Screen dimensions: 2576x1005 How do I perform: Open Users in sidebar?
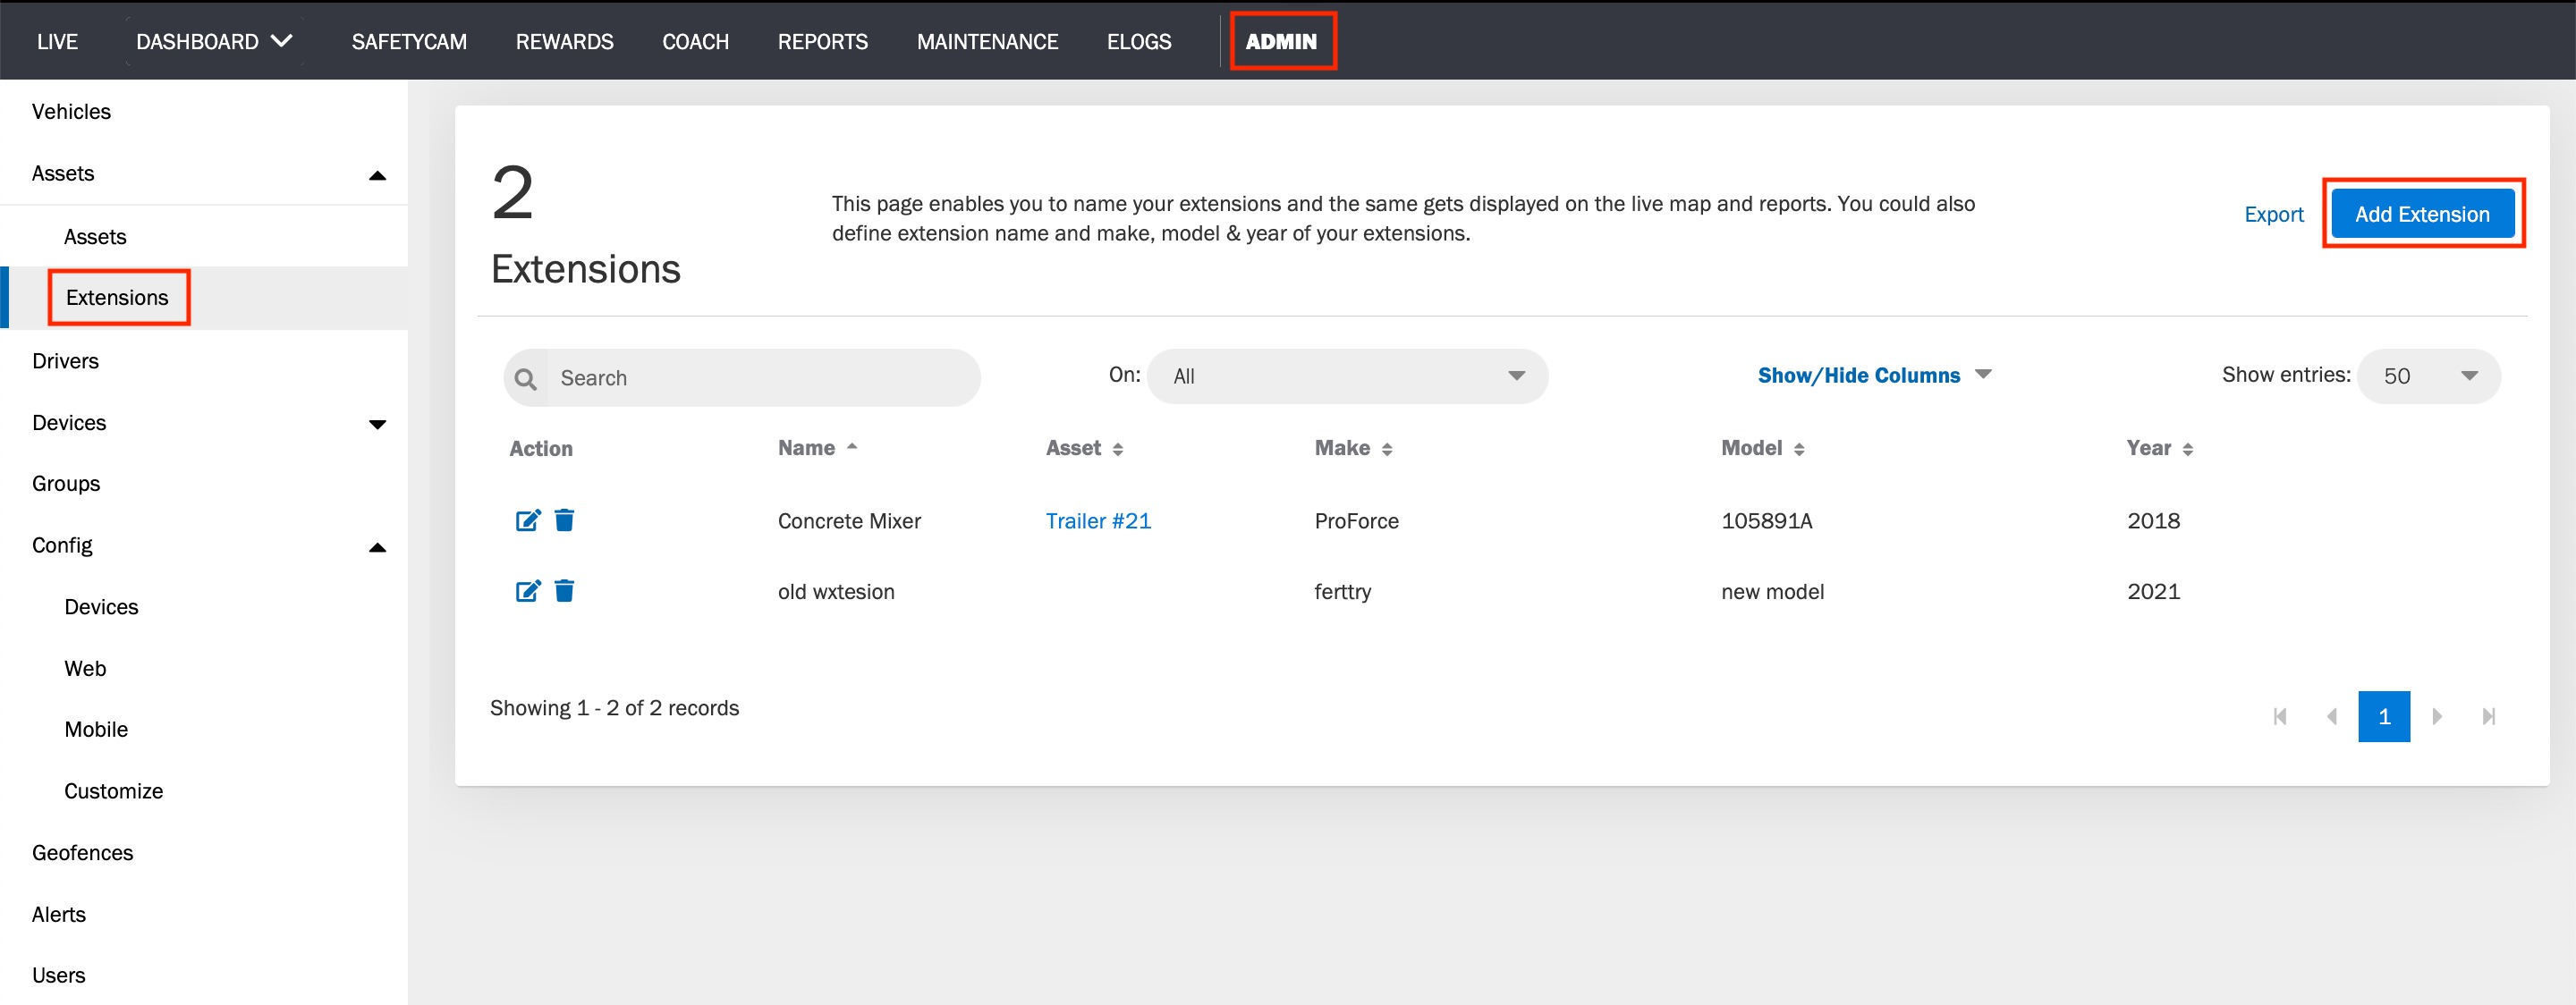point(58,975)
